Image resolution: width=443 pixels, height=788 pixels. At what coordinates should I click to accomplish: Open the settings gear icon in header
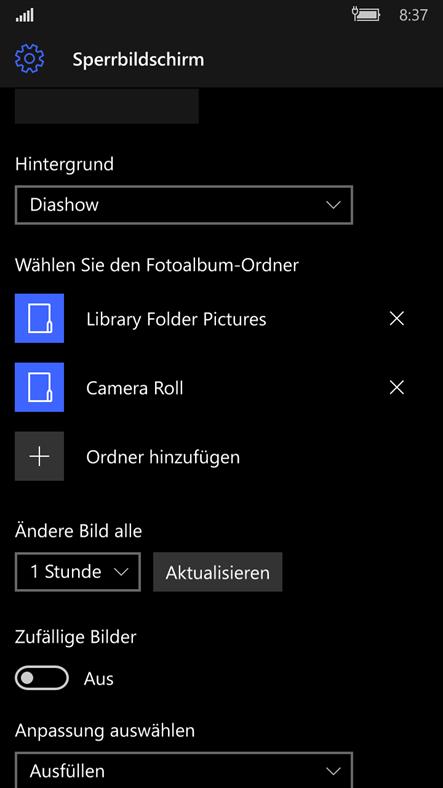click(30, 59)
